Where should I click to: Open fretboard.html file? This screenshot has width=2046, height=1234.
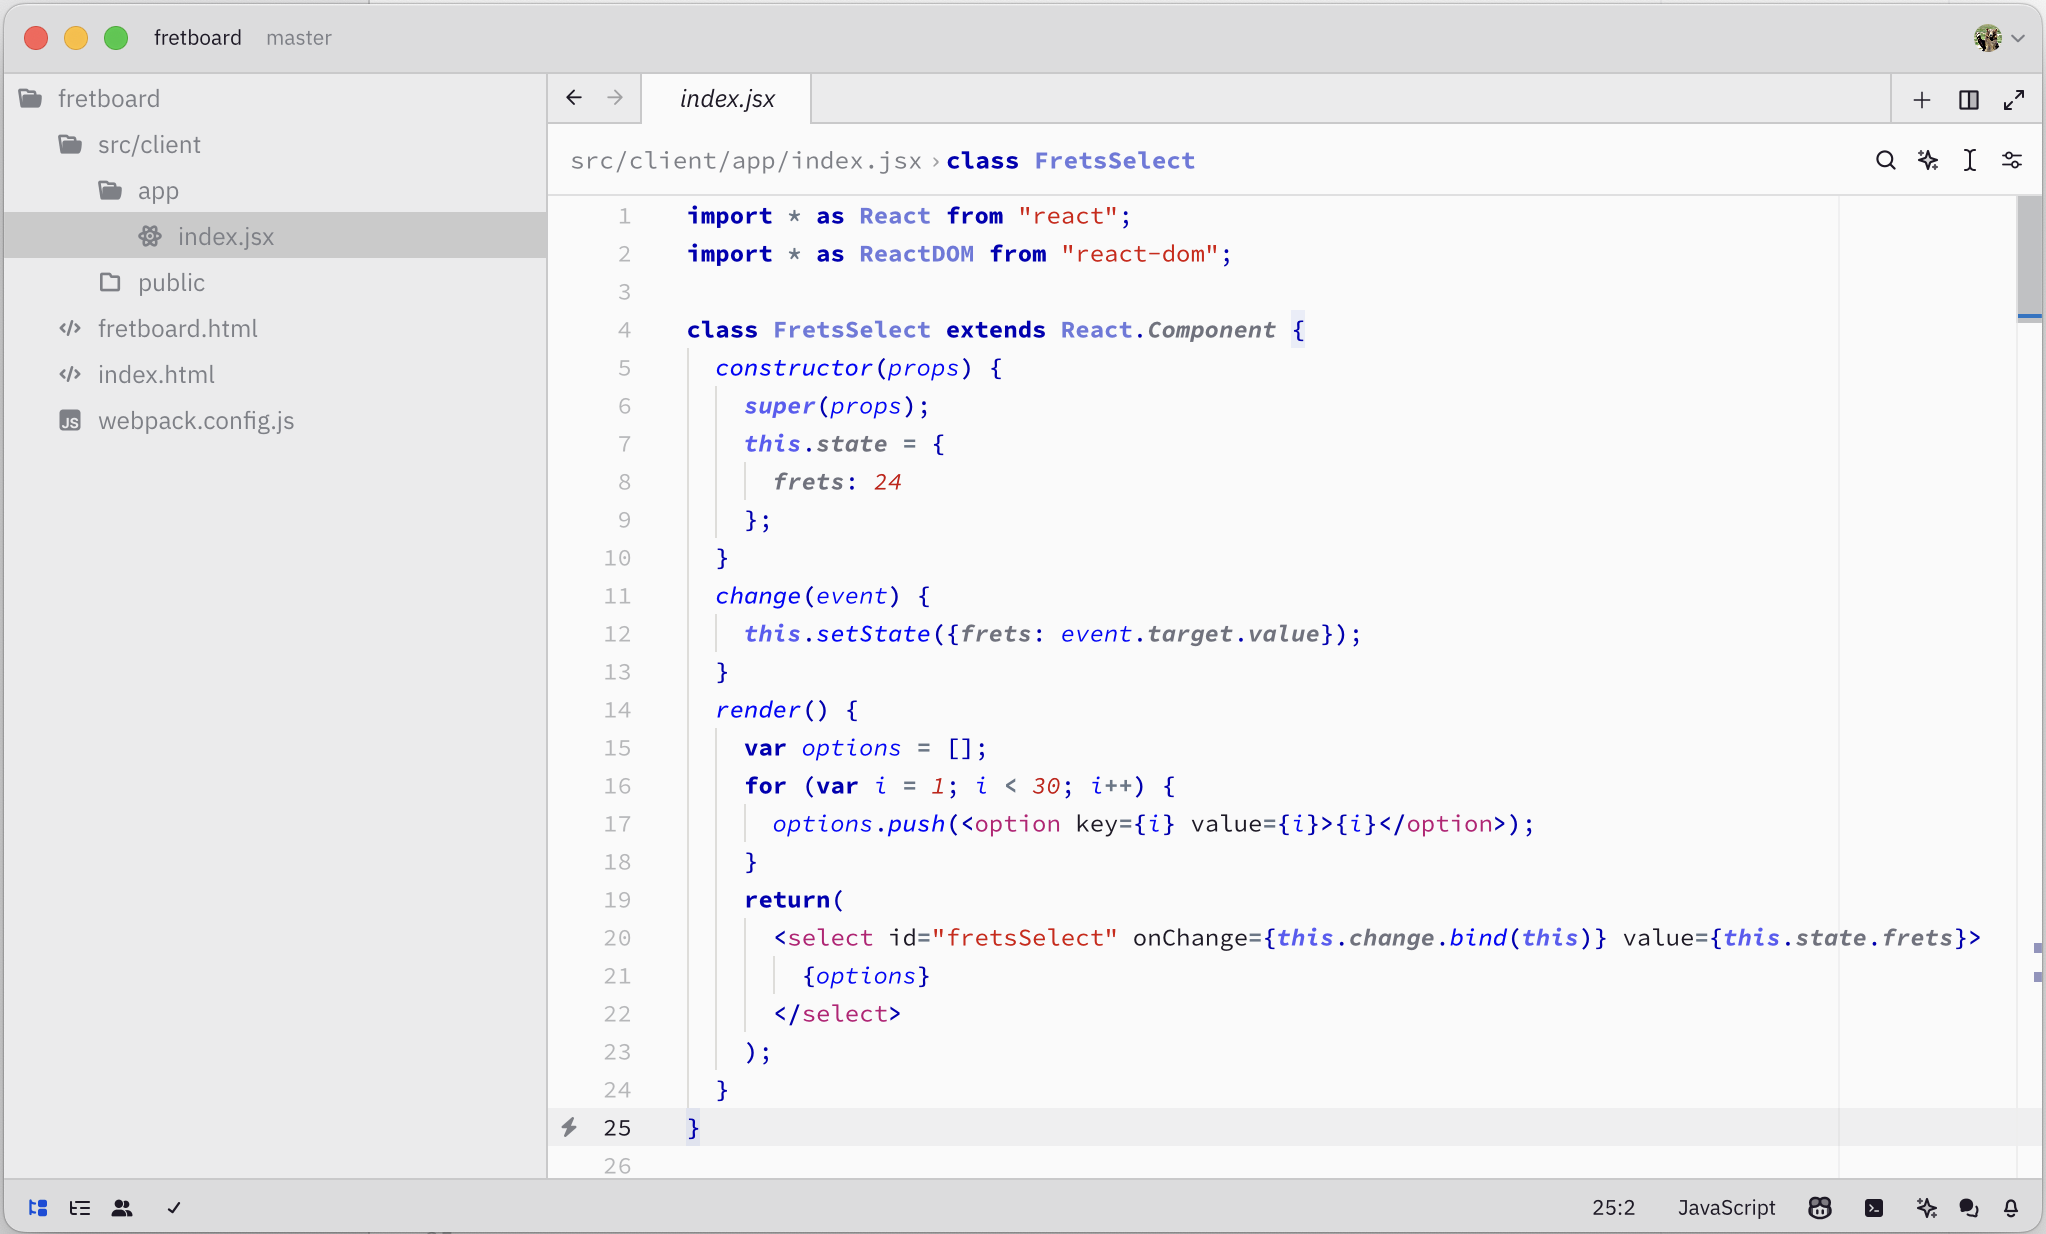(x=275, y=328)
